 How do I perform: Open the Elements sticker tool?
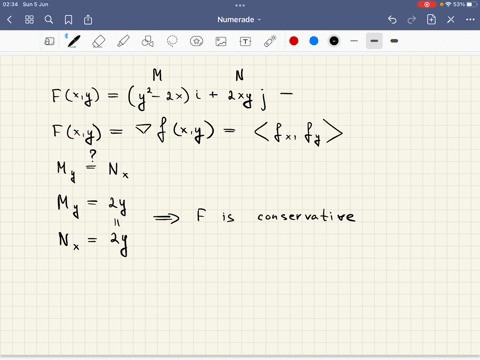(x=196, y=41)
